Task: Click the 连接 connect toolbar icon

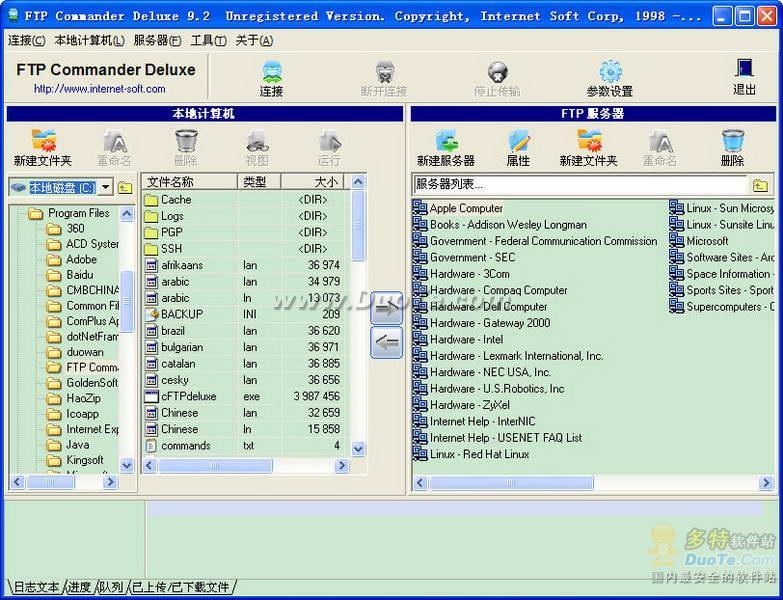Action: click(272, 78)
